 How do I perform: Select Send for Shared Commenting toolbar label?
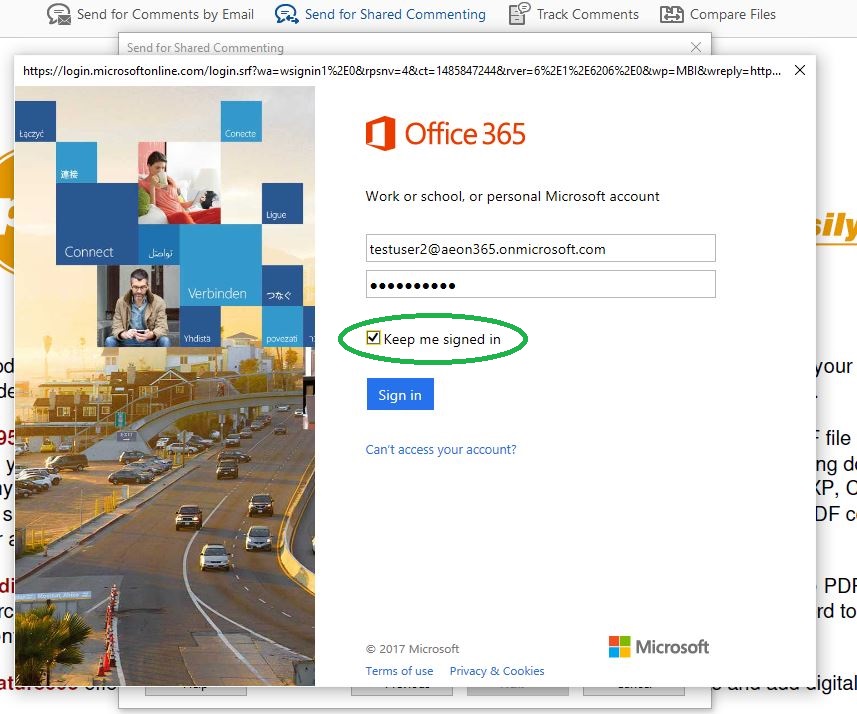395,14
